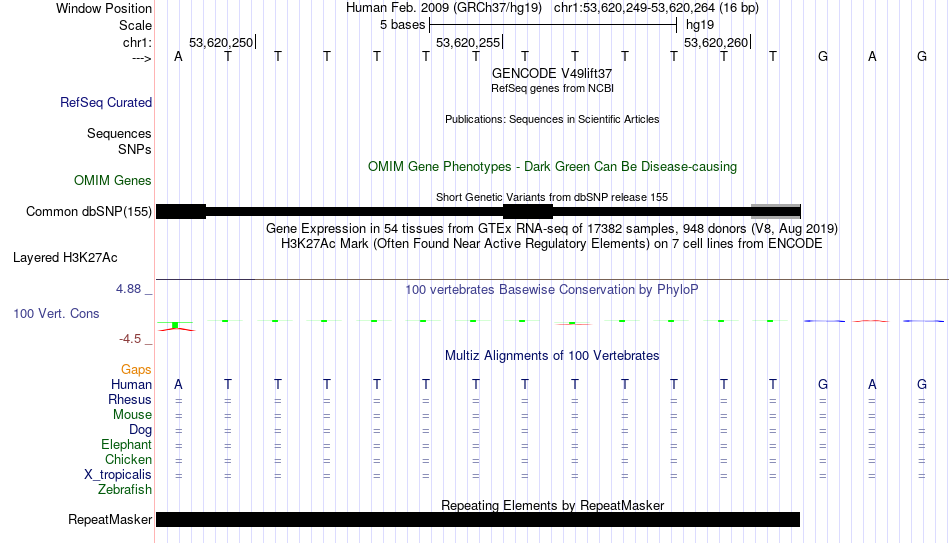The width and height of the screenshot is (950, 543).
Task: Click the sequence direction arrow -->
Action: [142, 58]
